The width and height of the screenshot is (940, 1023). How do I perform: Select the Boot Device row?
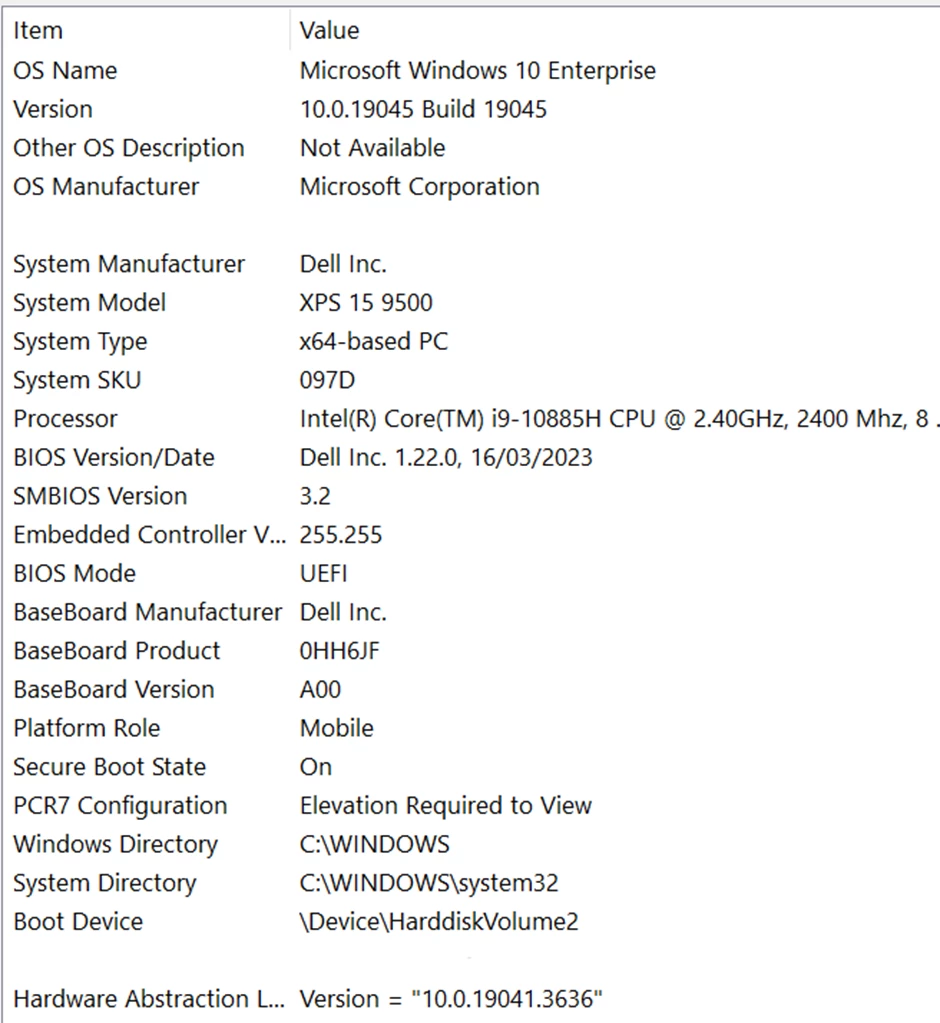(x=471, y=922)
